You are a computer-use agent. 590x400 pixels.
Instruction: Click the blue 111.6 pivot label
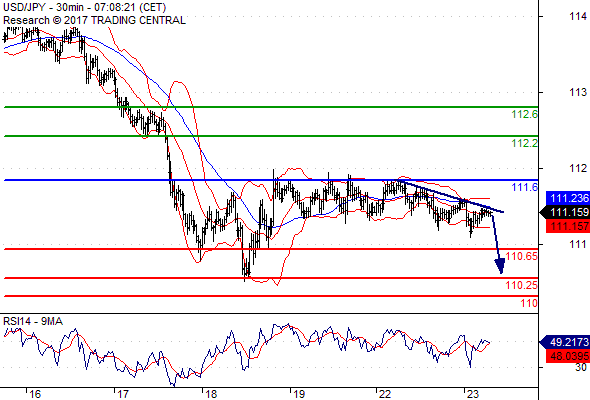524,187
